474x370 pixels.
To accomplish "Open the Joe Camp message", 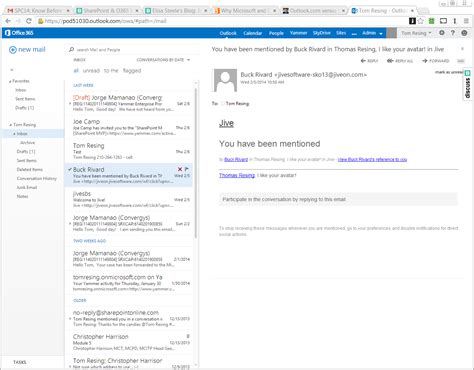I will (x=129, y=127).
